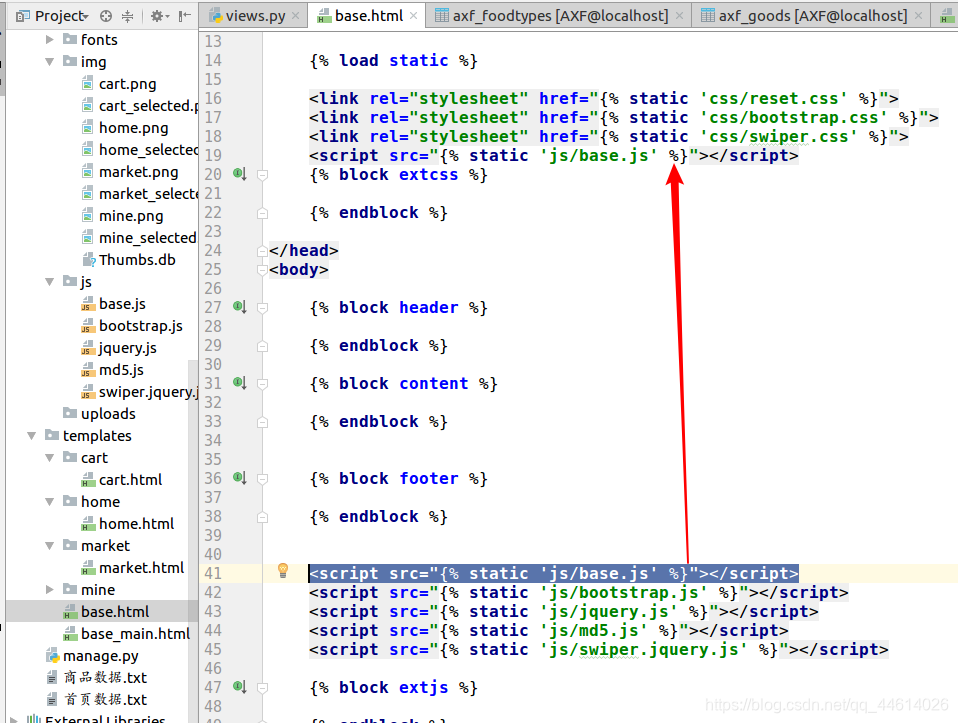Fold the body tag at line 25
The width and height of the screenshot is (958, 723).
coord(263,270)
